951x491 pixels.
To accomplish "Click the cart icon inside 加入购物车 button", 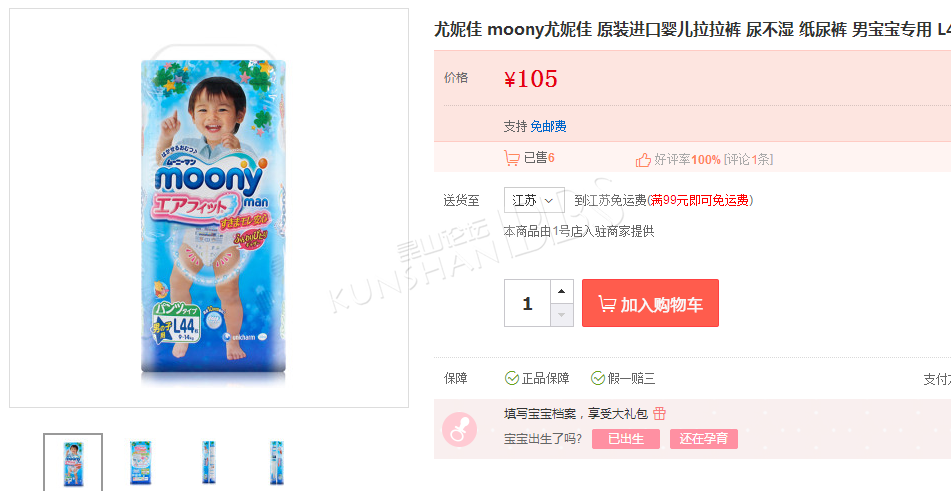I will [607, 304].
